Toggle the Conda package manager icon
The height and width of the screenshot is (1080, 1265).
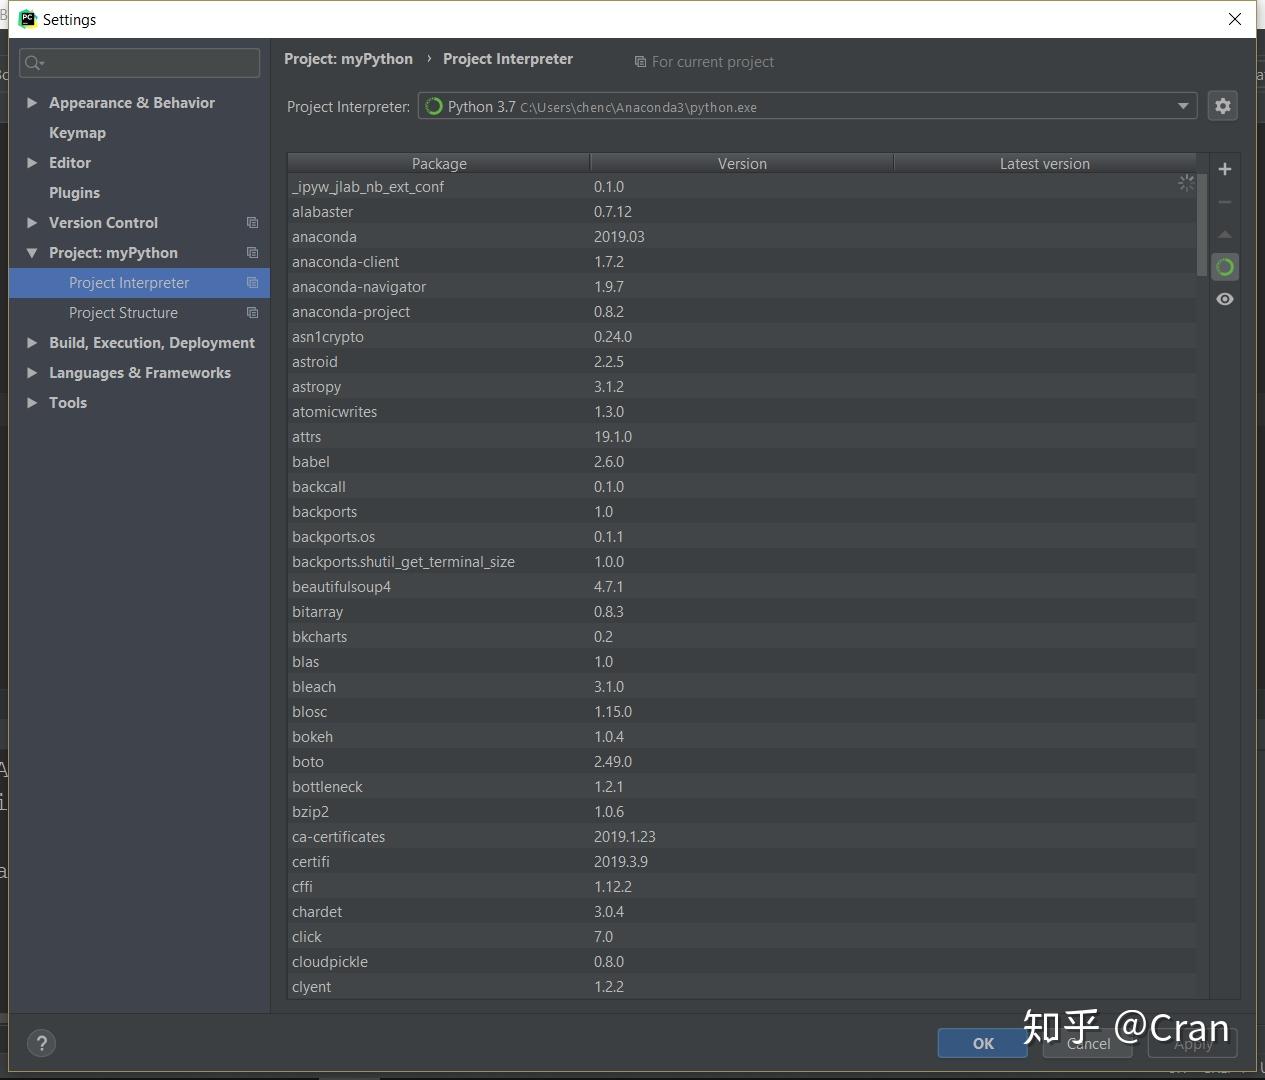(1224, 266)
